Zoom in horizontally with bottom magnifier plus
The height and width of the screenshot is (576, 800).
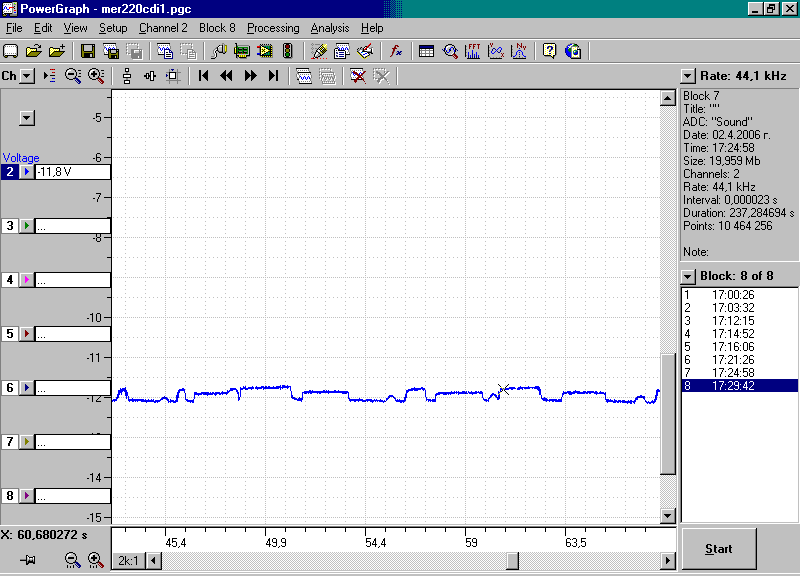[x=96, y=560]
